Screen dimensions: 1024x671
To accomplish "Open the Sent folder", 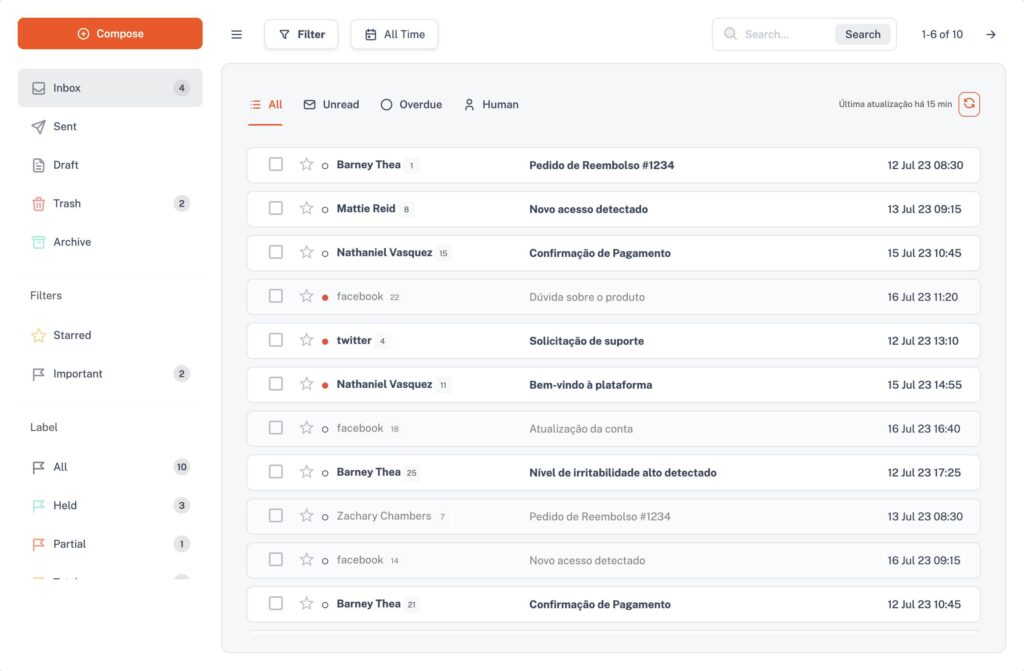I will tap(65, 127).
